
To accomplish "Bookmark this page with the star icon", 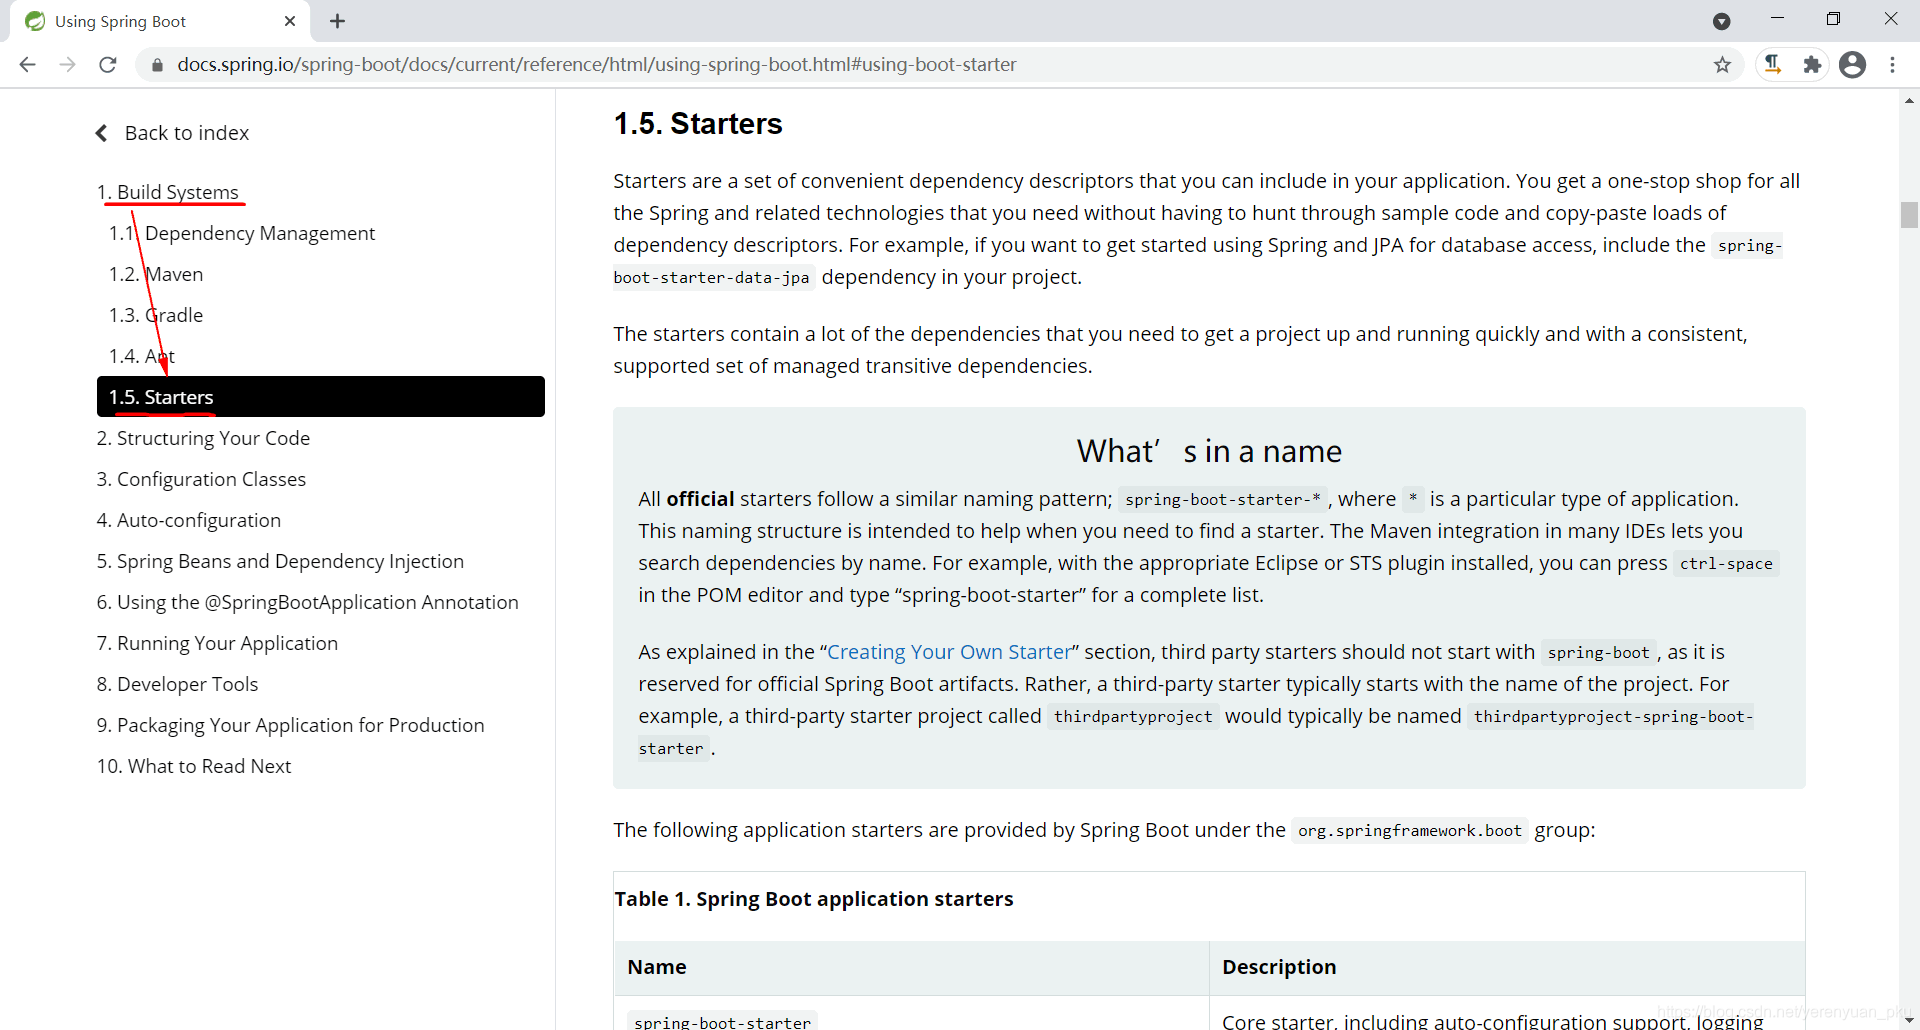I will (x=1722, y=65).
